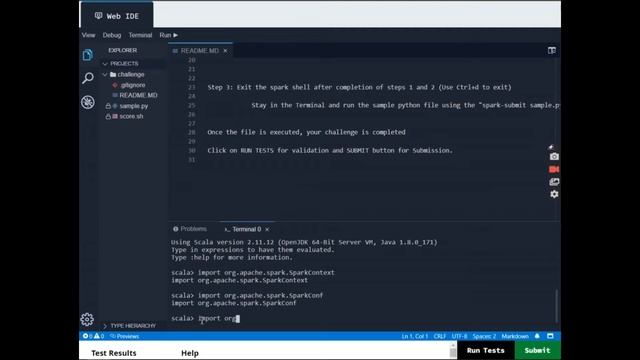Click the sample.py file icon
This screenshot has height=360, width=640.
[x=115, y=106]
